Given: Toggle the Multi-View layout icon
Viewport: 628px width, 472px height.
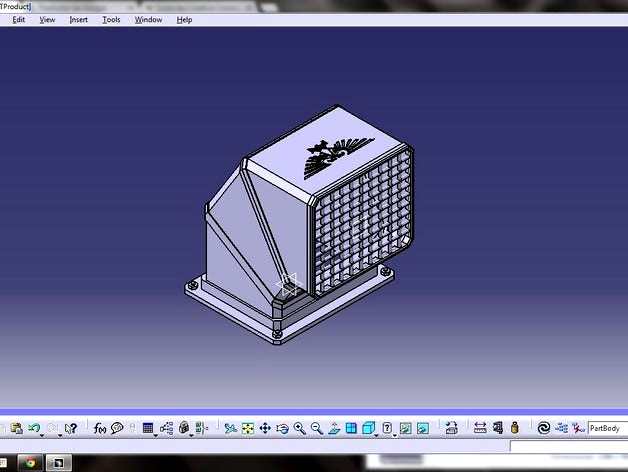Looking at the screenshot, I should click(351, 428).
